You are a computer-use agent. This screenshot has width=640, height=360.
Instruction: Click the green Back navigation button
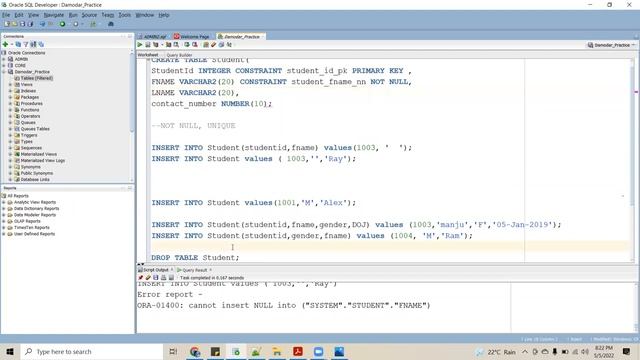click(x=62, y=24)
